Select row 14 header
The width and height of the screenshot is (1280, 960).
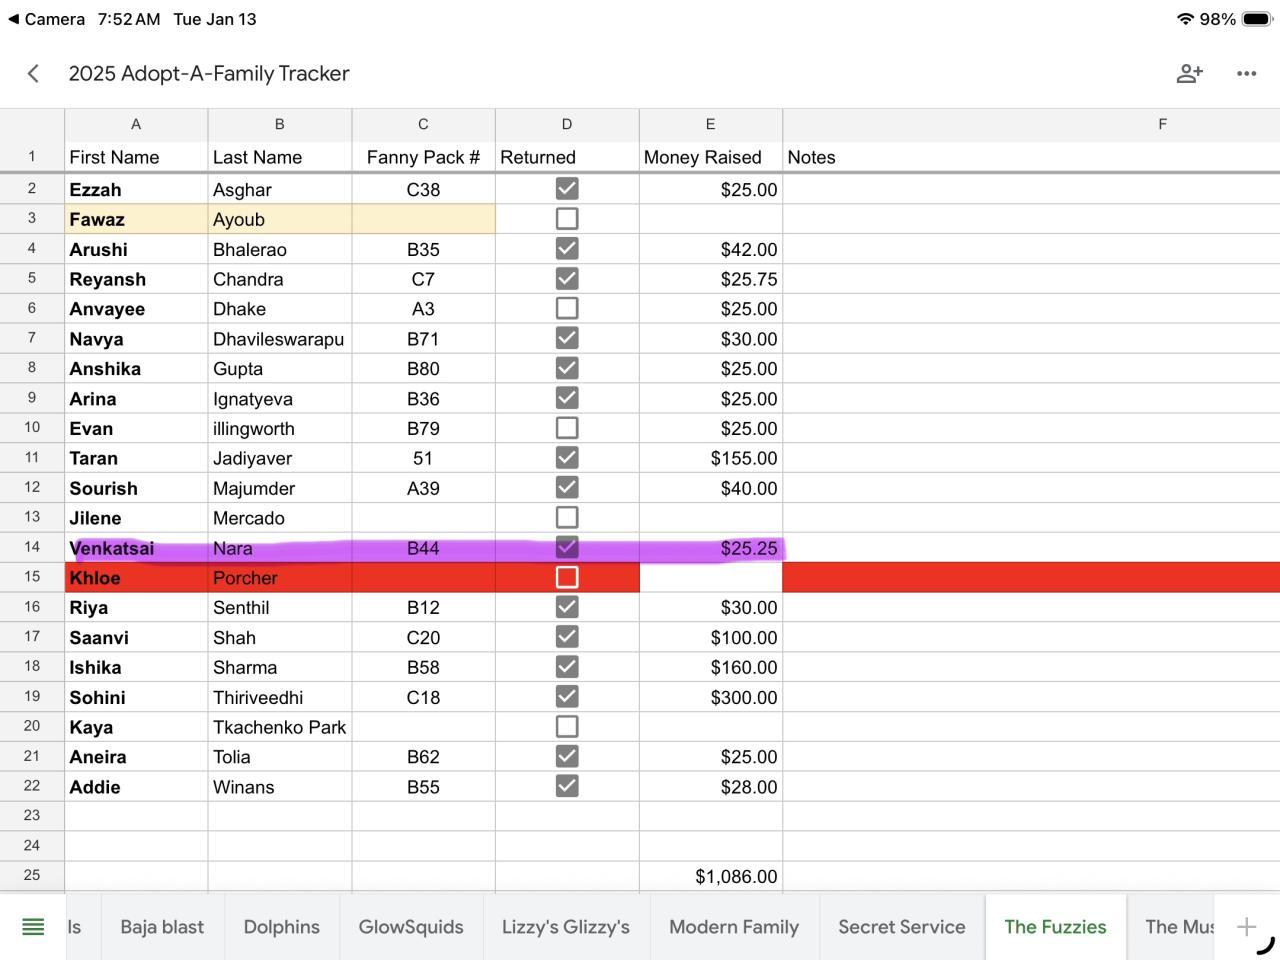32,548
